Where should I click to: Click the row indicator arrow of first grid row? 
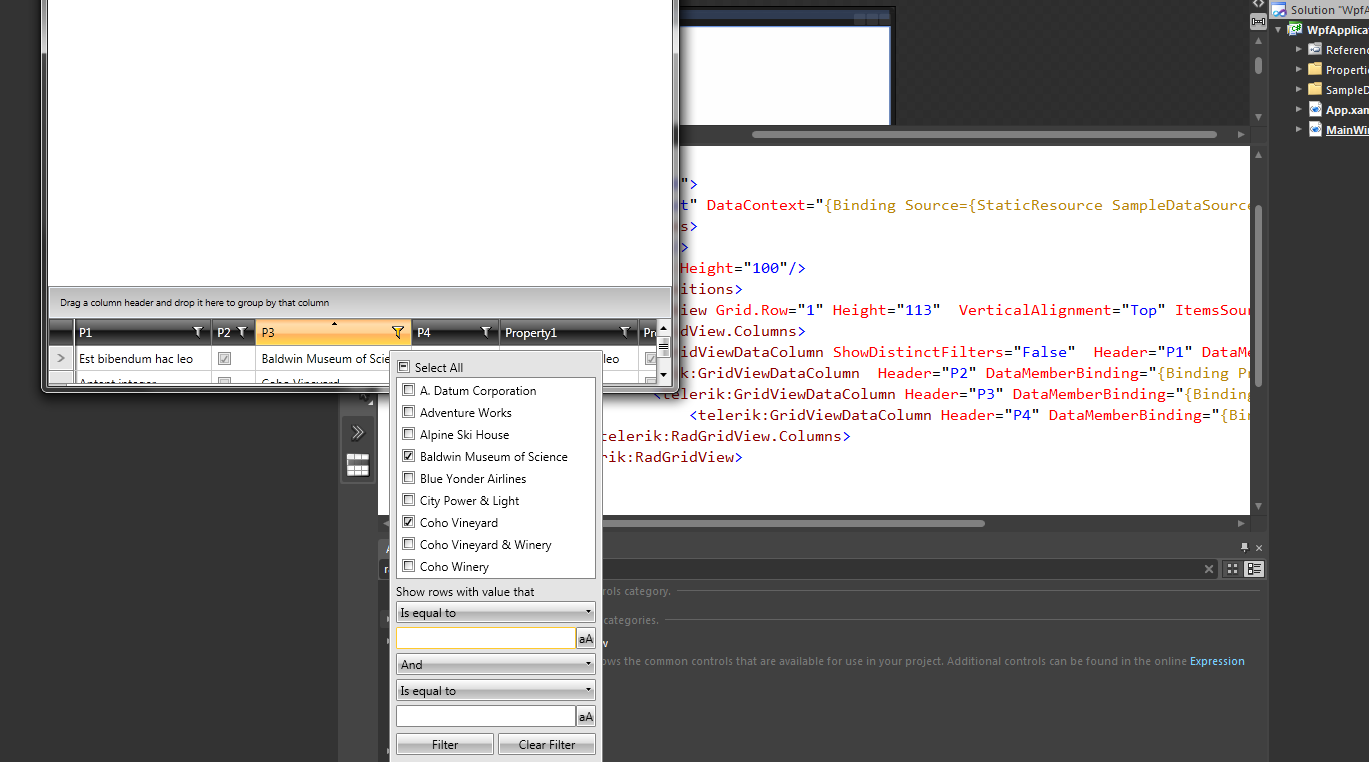point(61,358)
